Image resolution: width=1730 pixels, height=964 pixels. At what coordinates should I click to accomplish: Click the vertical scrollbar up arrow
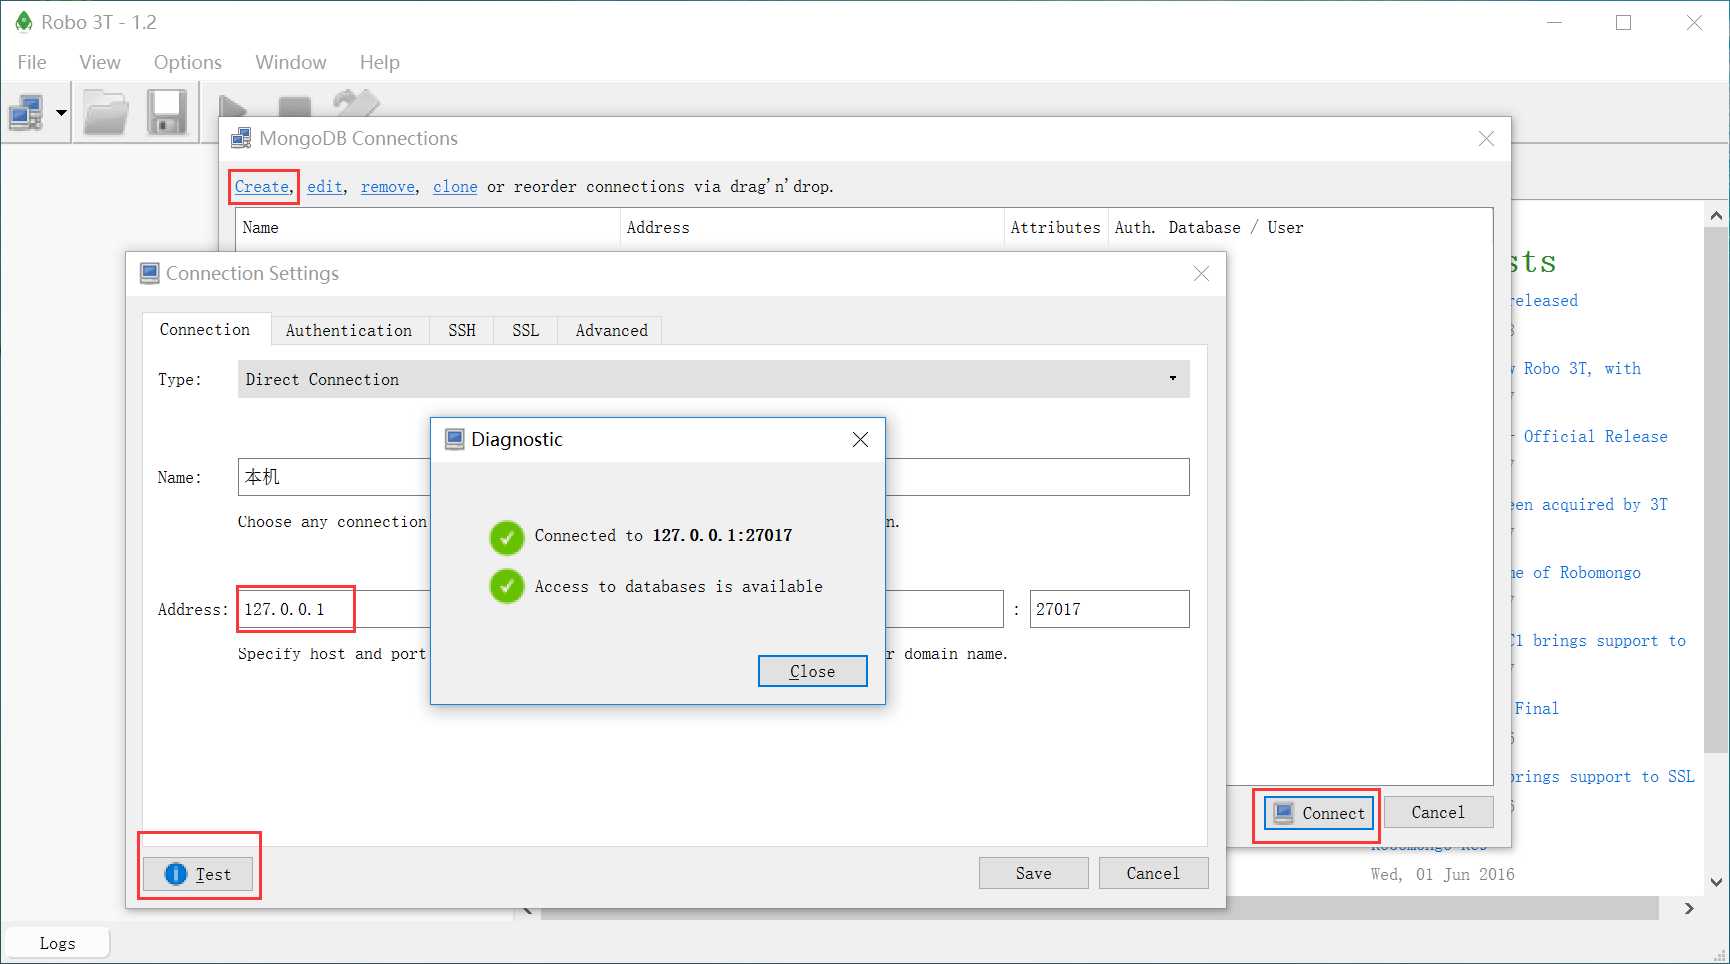click(x=1716, y=215)
